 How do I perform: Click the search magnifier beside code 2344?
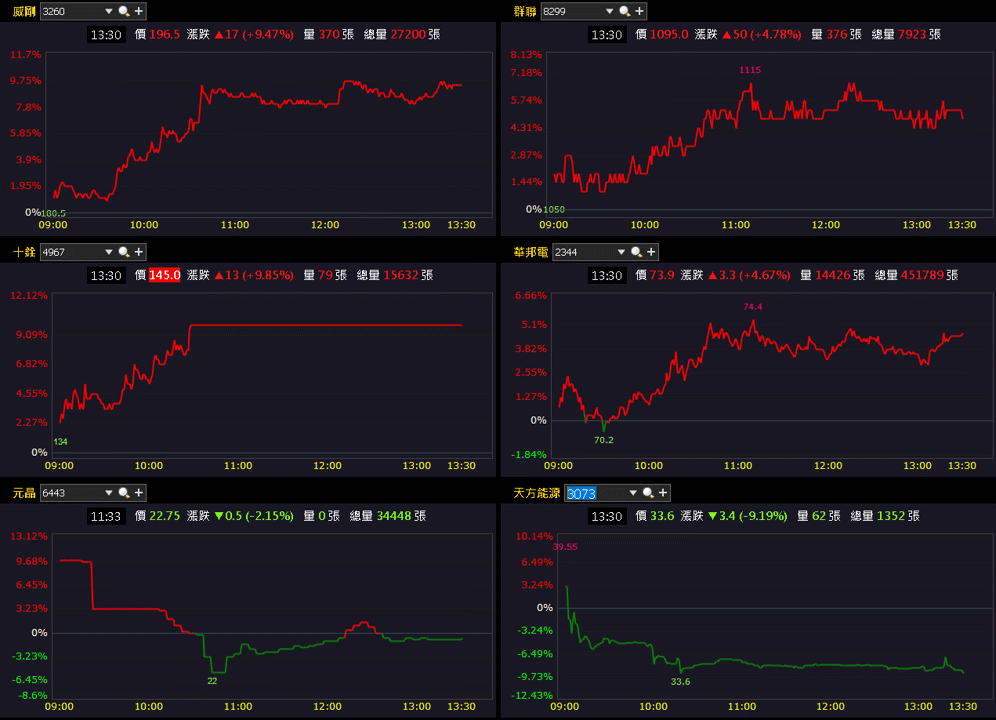[x=636, y=252]
